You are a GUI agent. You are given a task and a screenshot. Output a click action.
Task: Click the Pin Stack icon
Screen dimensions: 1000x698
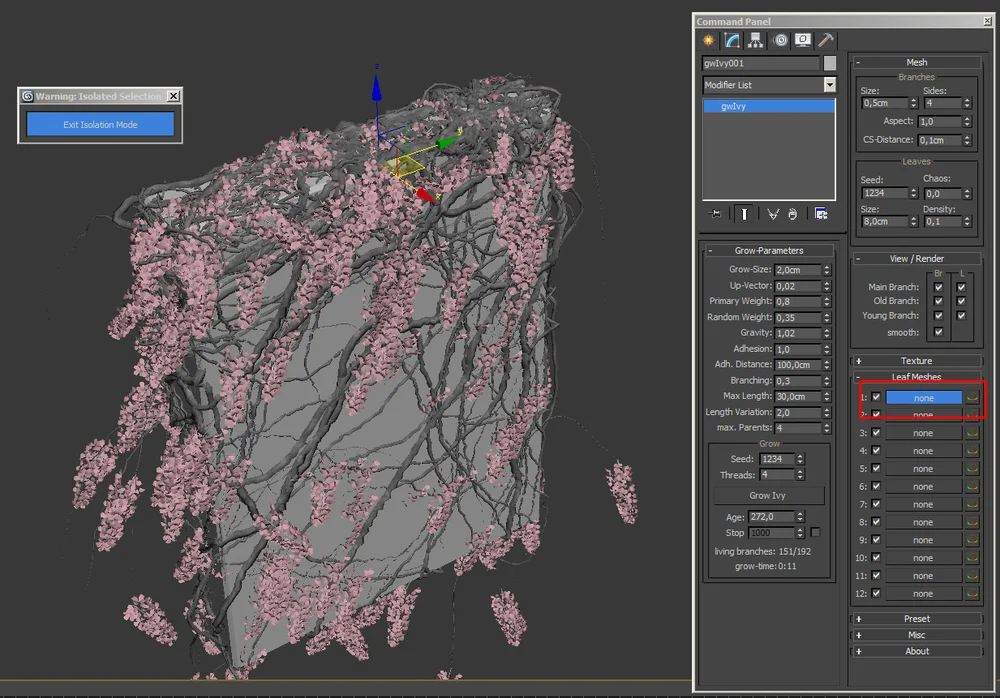(x=715, y=213)
